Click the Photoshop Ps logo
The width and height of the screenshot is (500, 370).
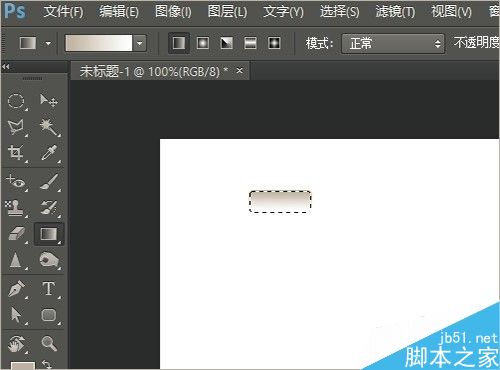point(15,11)
